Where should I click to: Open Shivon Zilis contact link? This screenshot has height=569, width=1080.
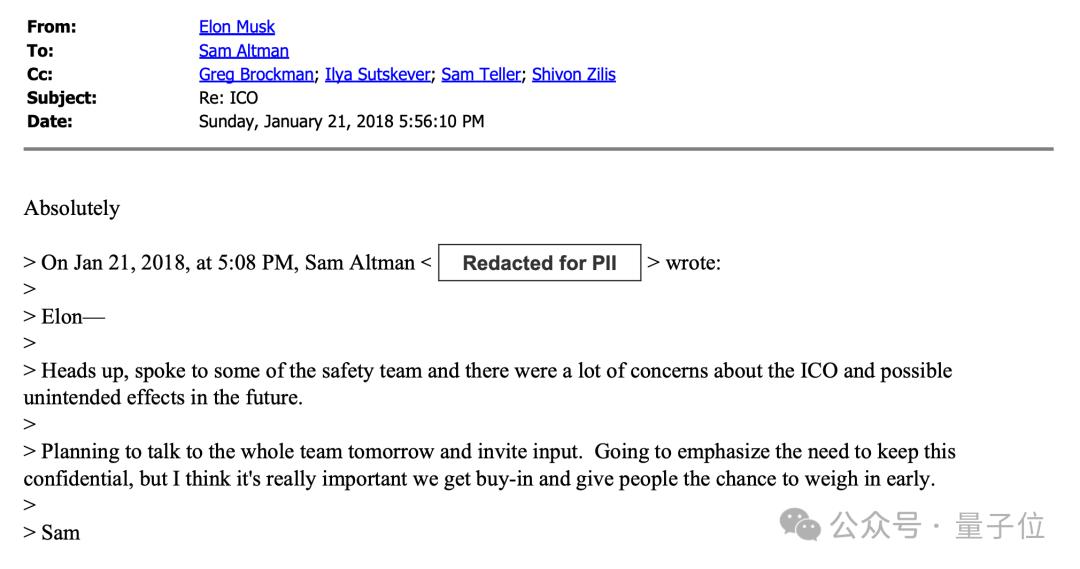coord(574,74)
